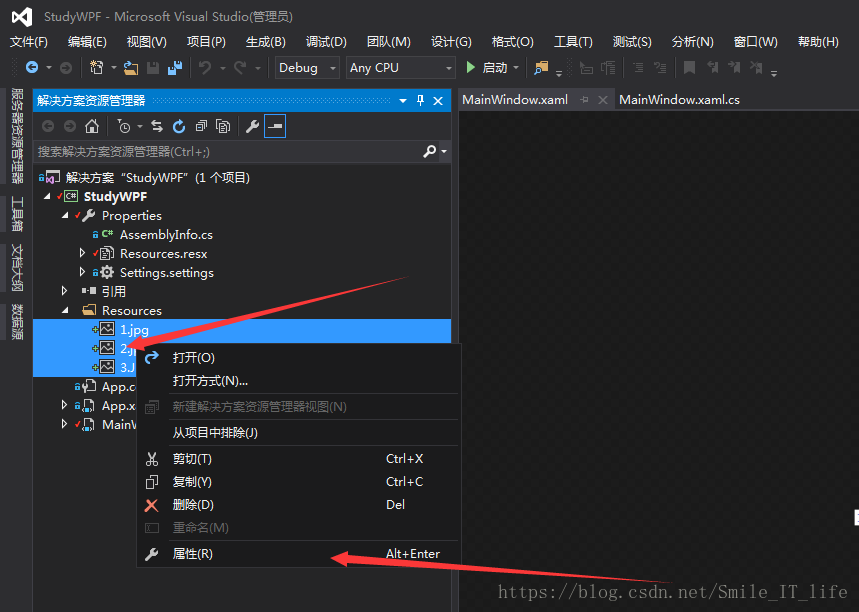This screenshot has height=612, width=859.
Task: Open Solution Explorer window options dropdown arrow
Action: click(x=403, y=101)
